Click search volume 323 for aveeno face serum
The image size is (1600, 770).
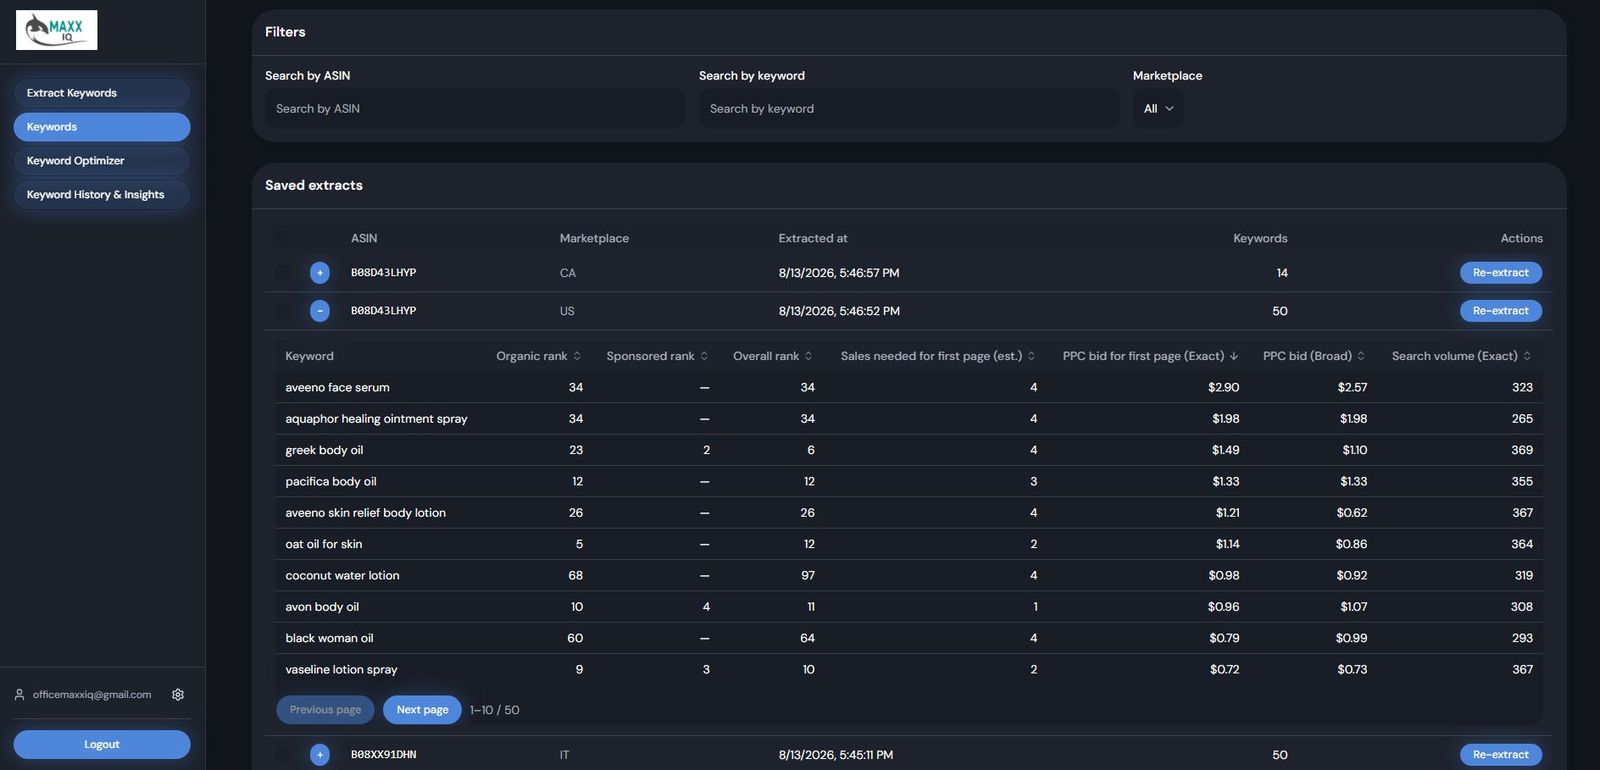point(1522,388)
